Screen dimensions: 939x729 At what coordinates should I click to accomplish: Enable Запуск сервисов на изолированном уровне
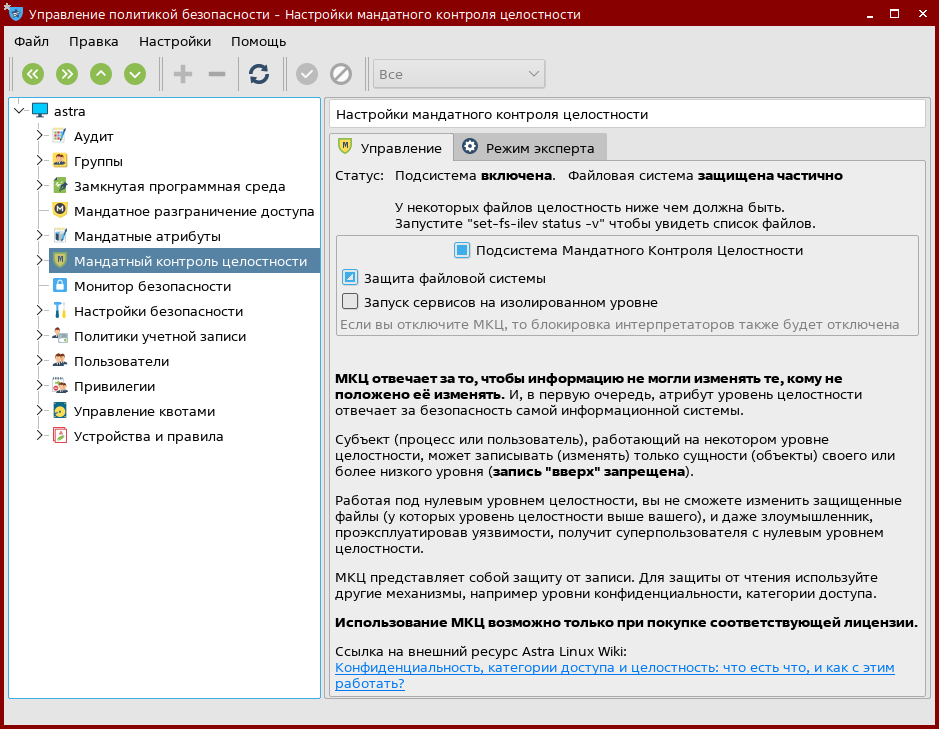pos(350,301)
